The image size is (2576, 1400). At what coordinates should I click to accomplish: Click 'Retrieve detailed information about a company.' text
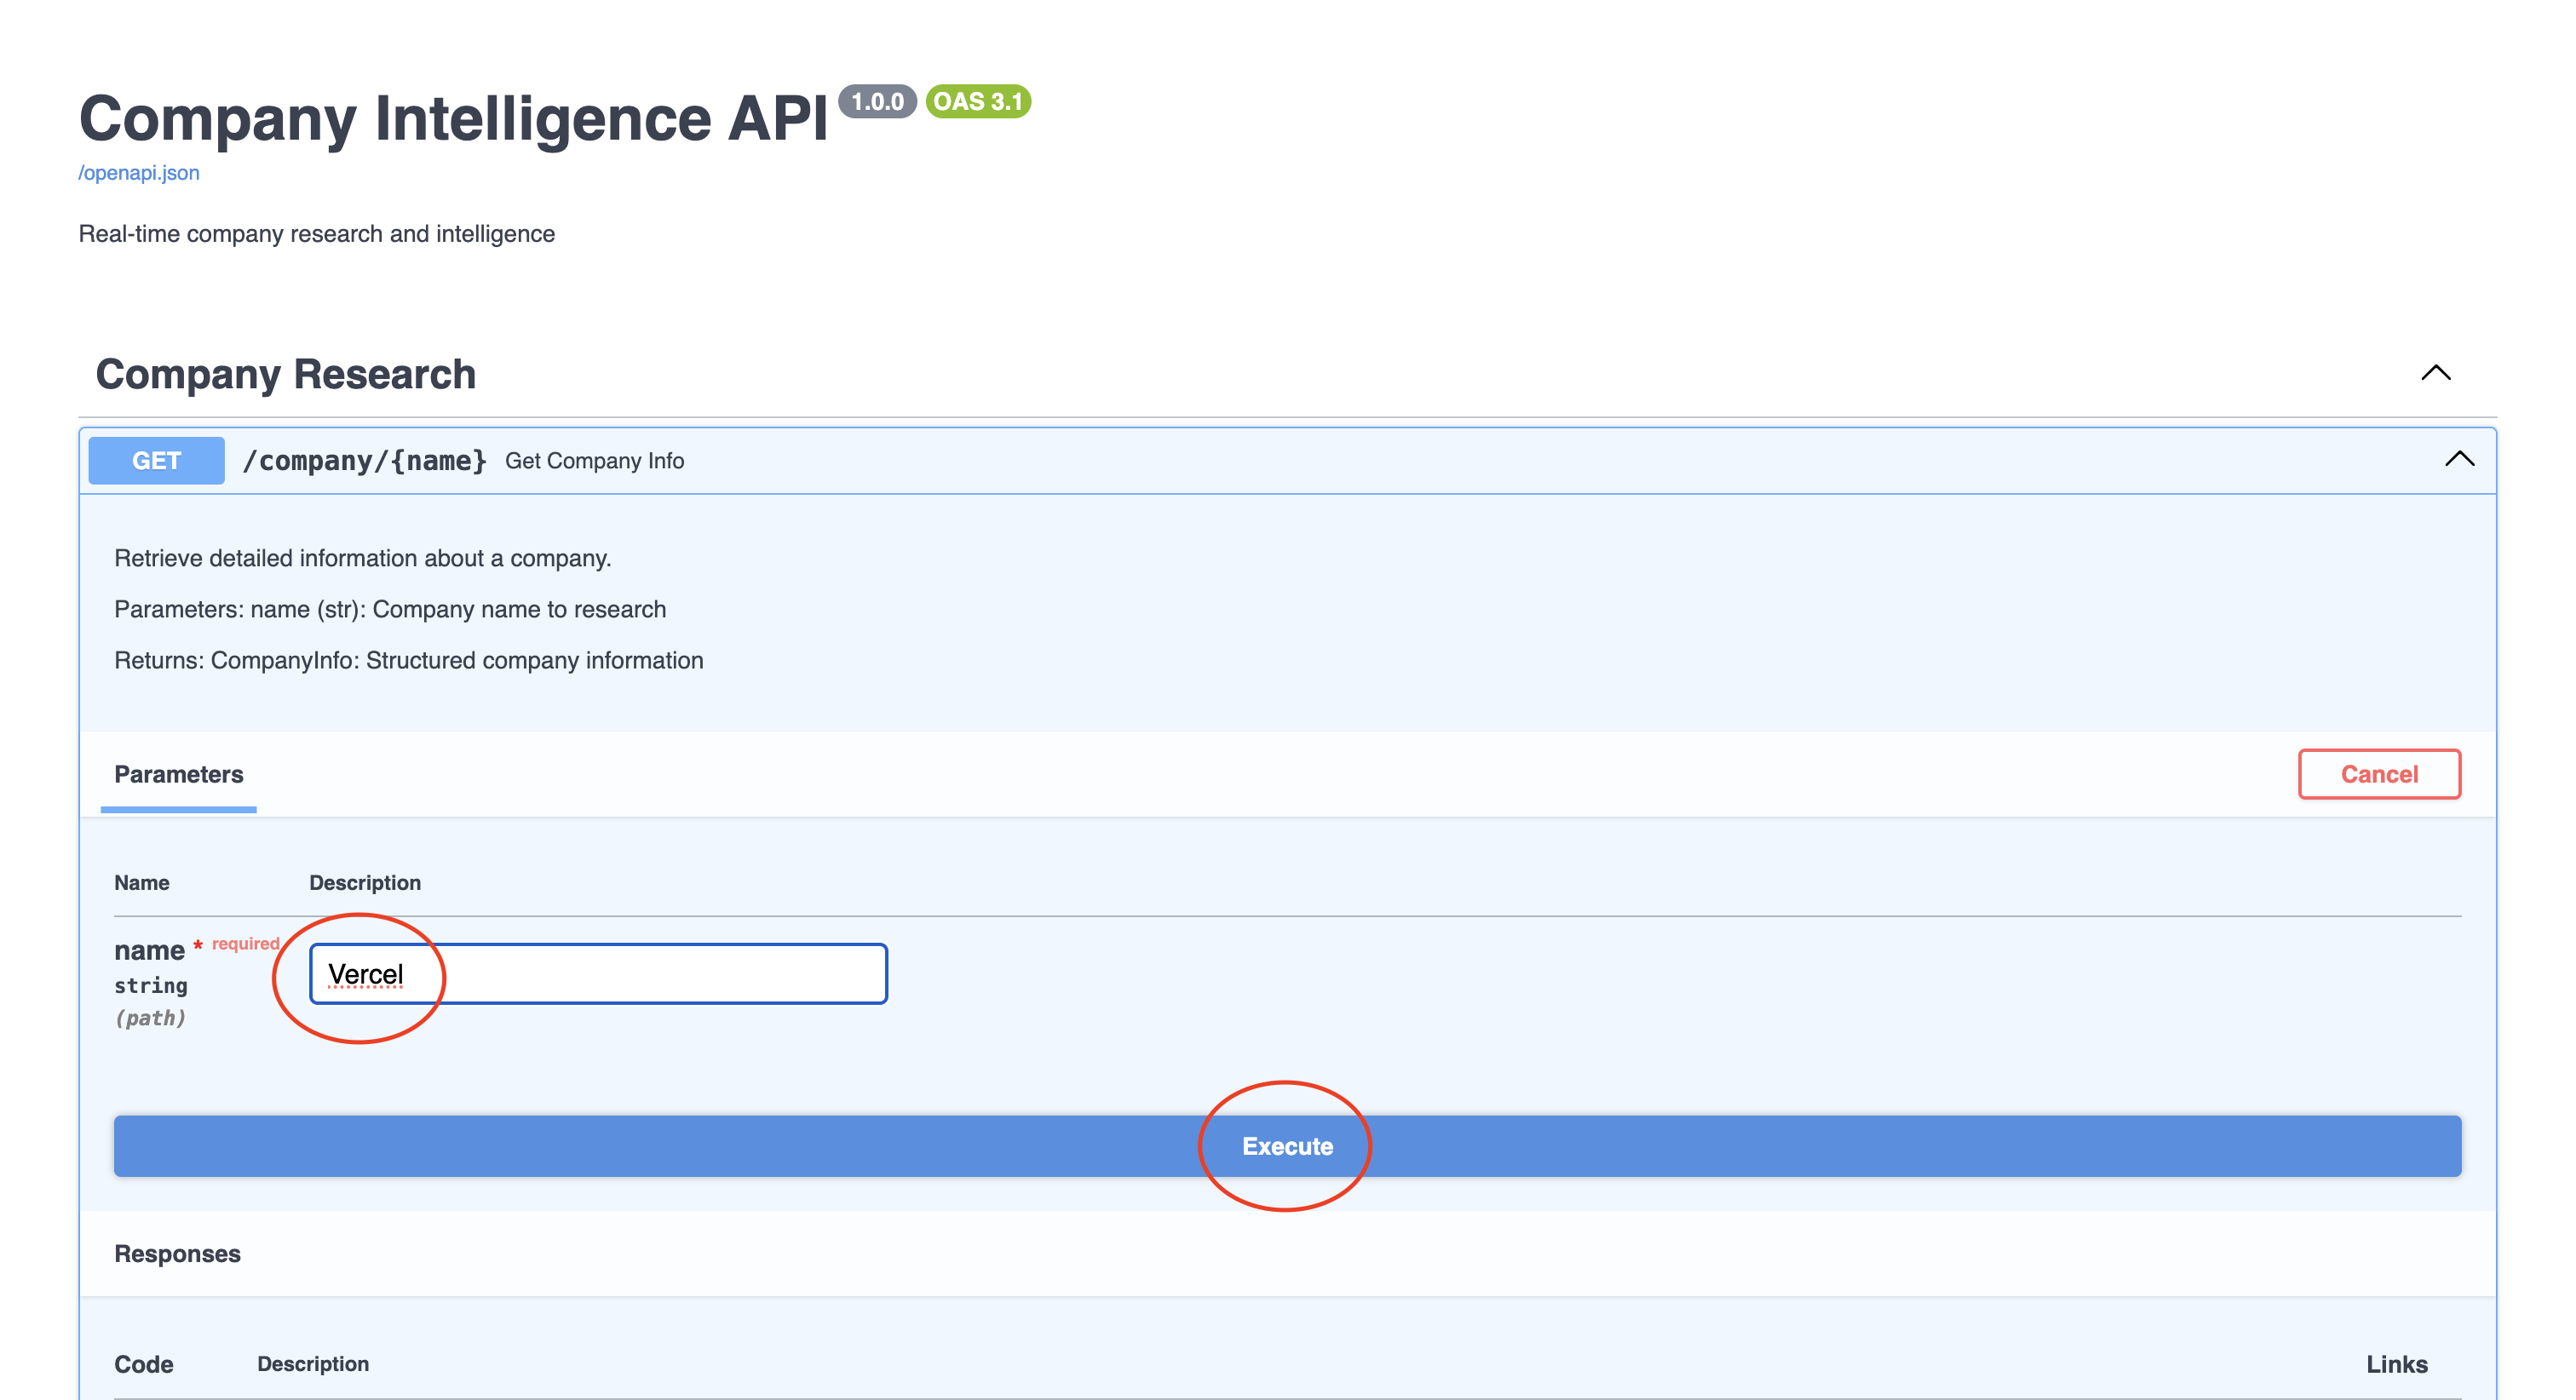[363, 558]
